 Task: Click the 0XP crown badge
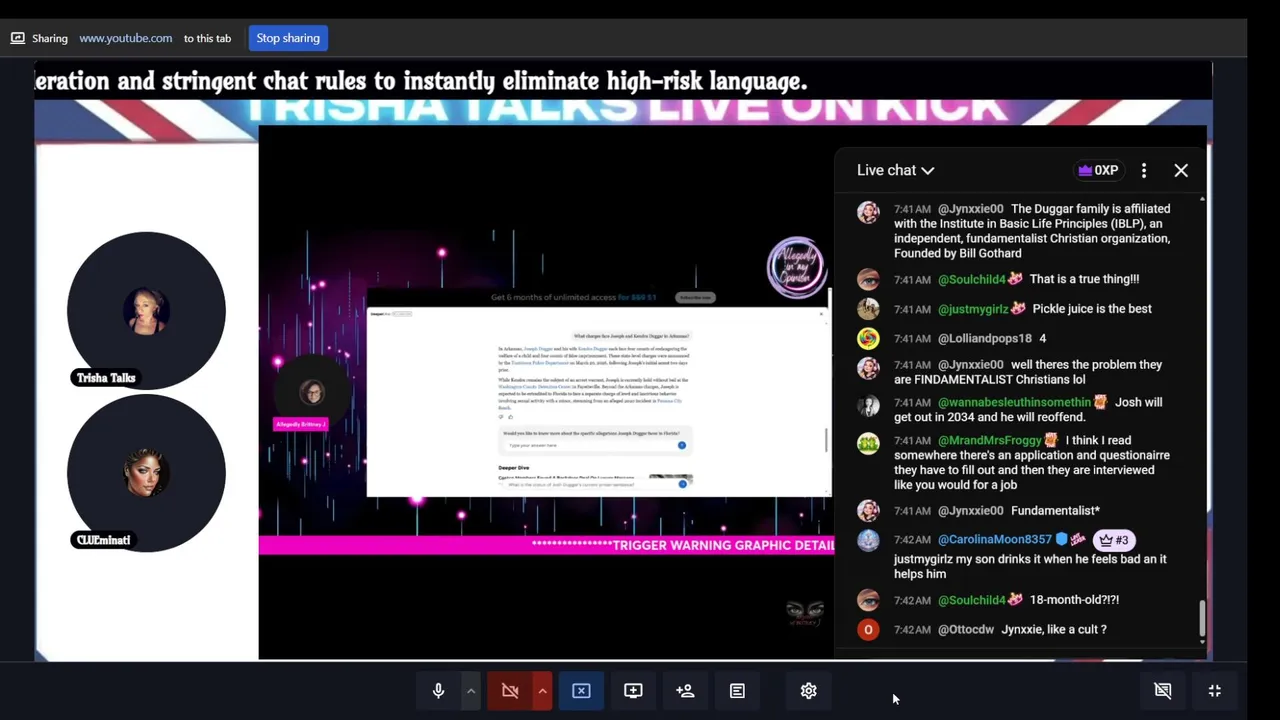[1098, 170]
